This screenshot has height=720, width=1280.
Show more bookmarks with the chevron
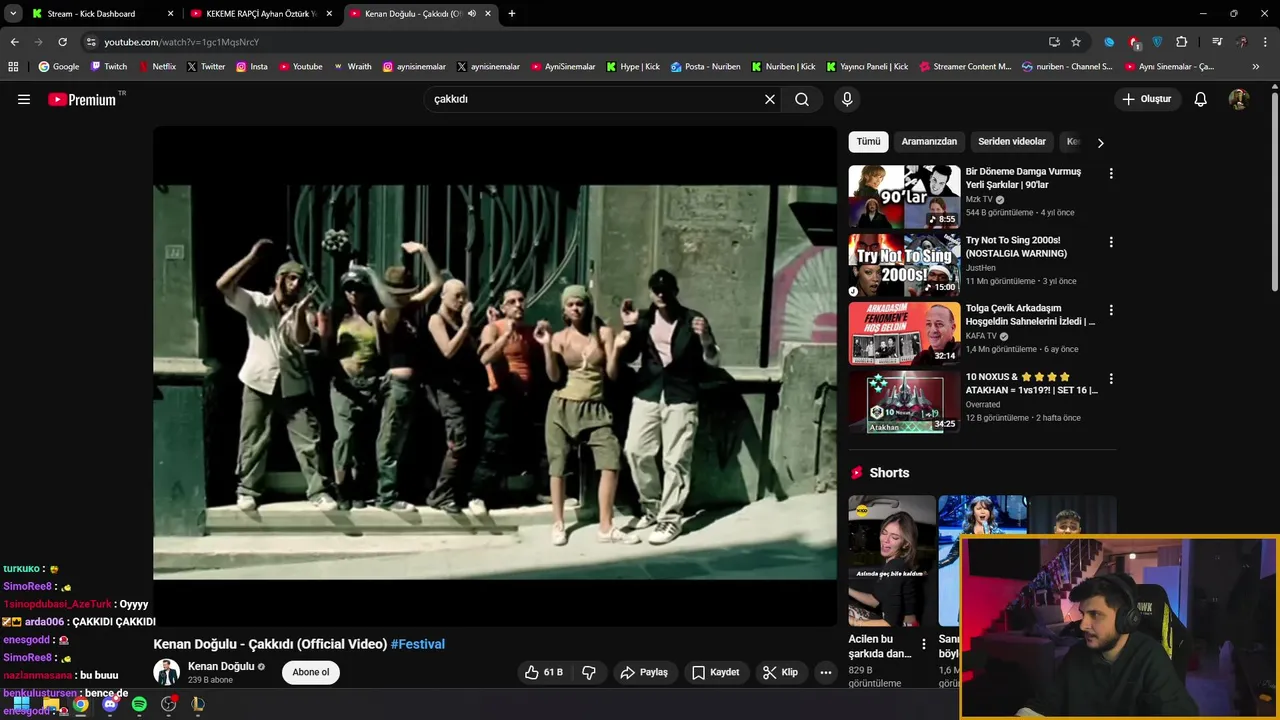point(1256,67)
